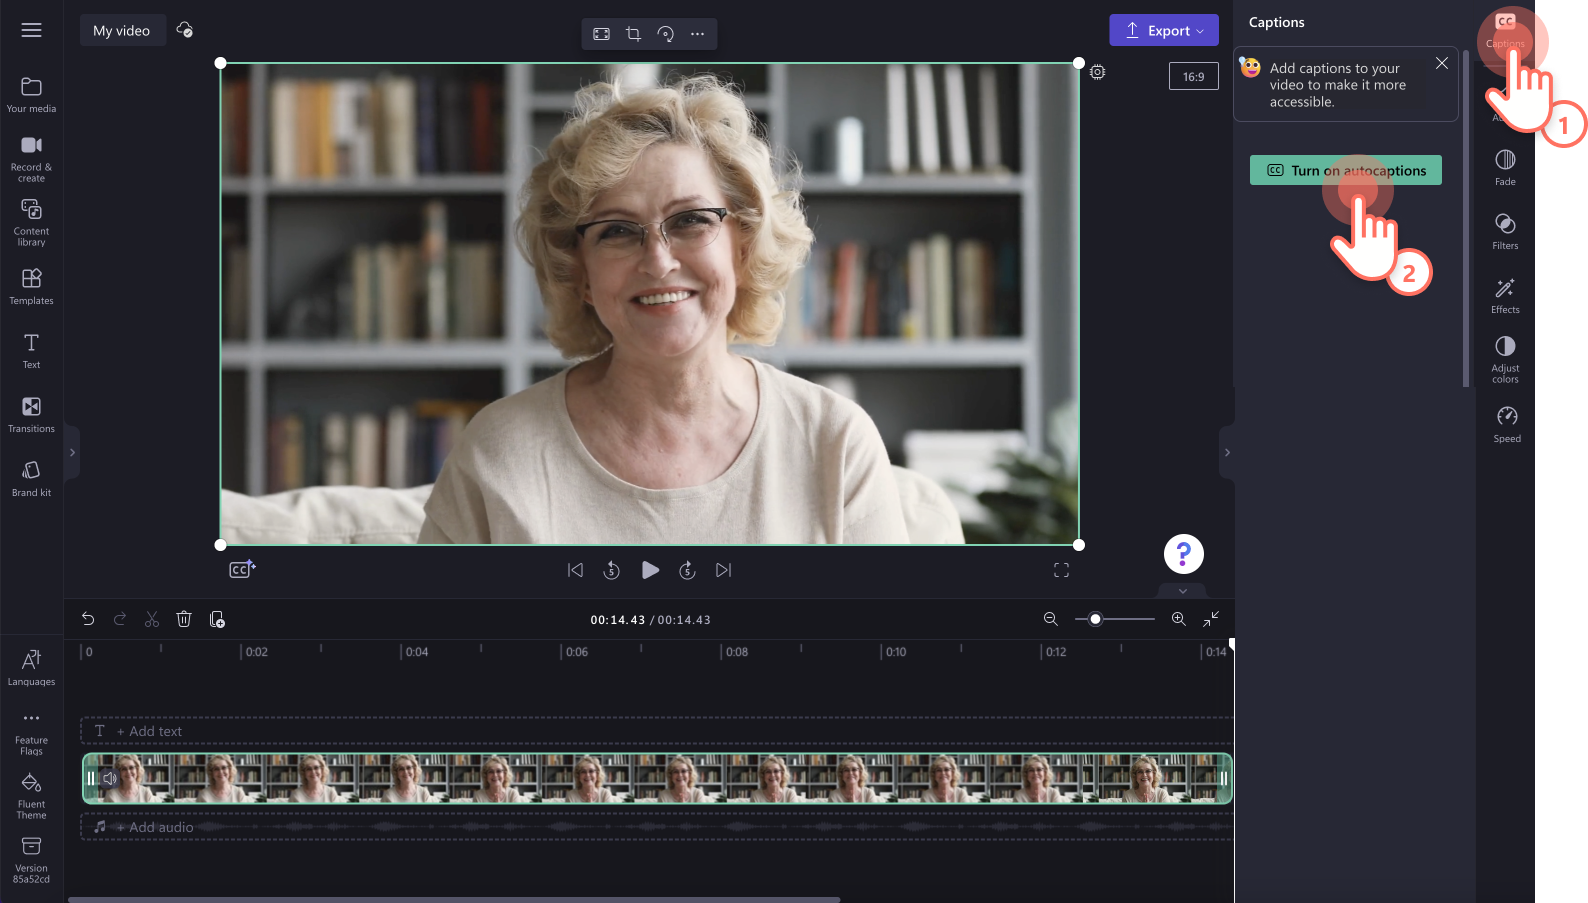Open the 16:9 aspect ratio selector
Viewport: 1588px width, 903px height.
1193,76
